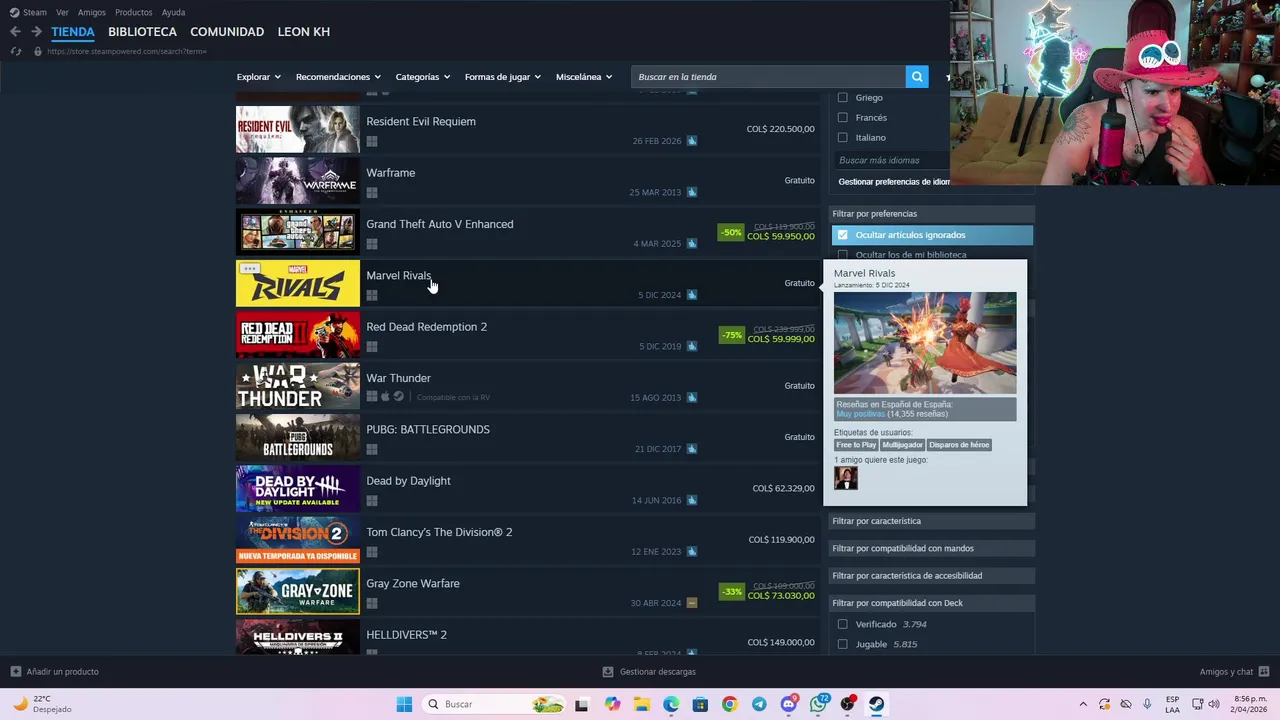This screenshot has width=1280, height=720.
Task: Click the Steam icon on taskbar
Action: [x=877, y=704]
